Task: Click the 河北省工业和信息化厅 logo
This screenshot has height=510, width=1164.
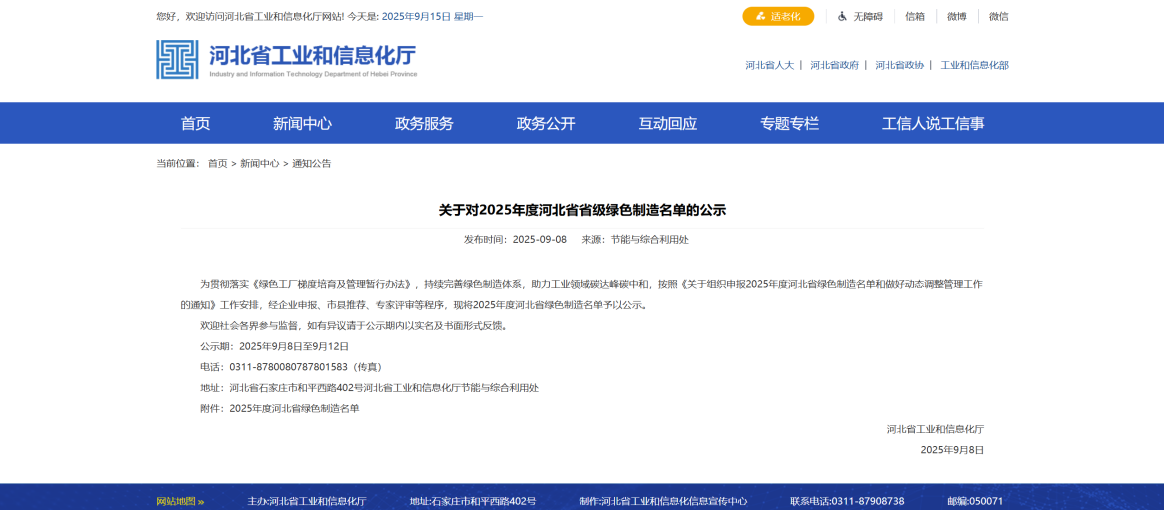Action: pos(286,60)
